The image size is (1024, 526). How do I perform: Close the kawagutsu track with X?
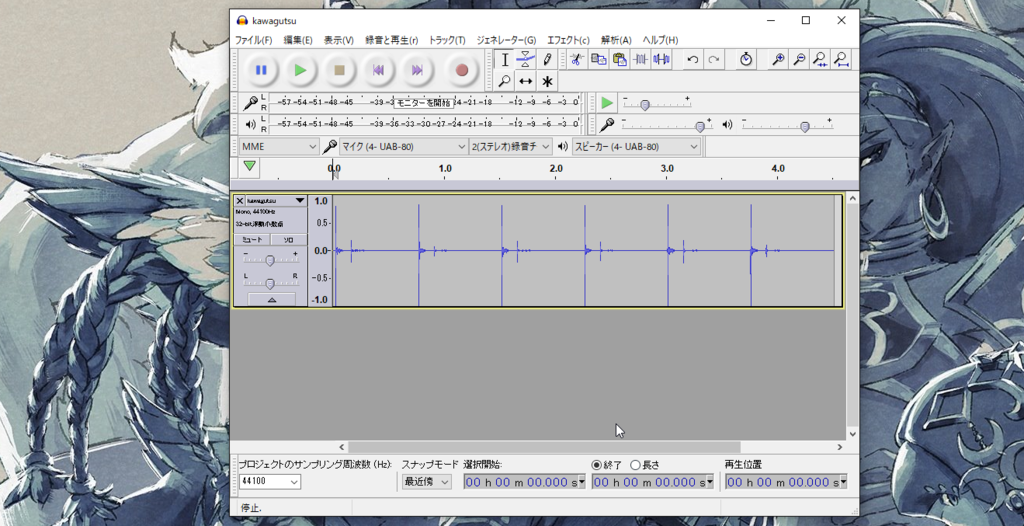tap(240, 201)
